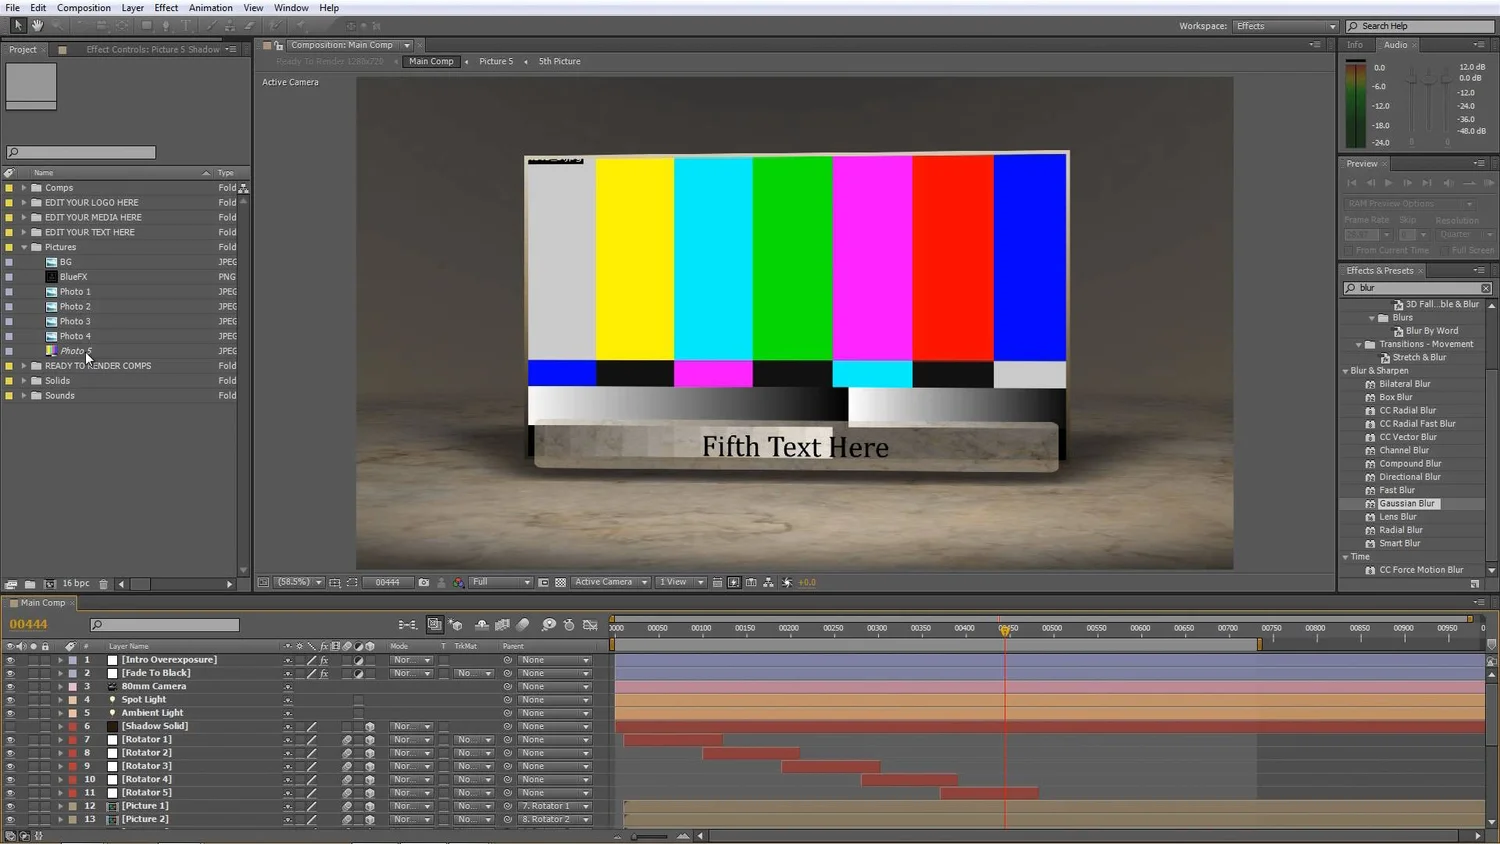This screenshot has height=844, width=1500.
Task: Lock the Ambient Light layer
Action: coord(44,712)
